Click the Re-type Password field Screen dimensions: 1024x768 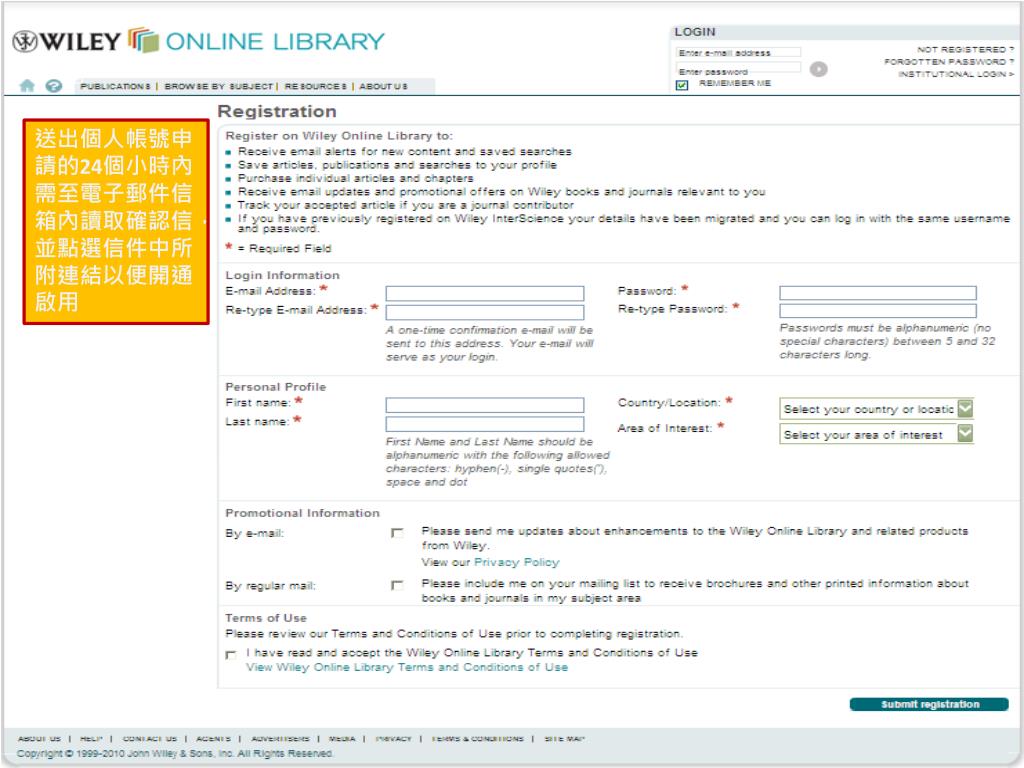(x=878, y=311)
